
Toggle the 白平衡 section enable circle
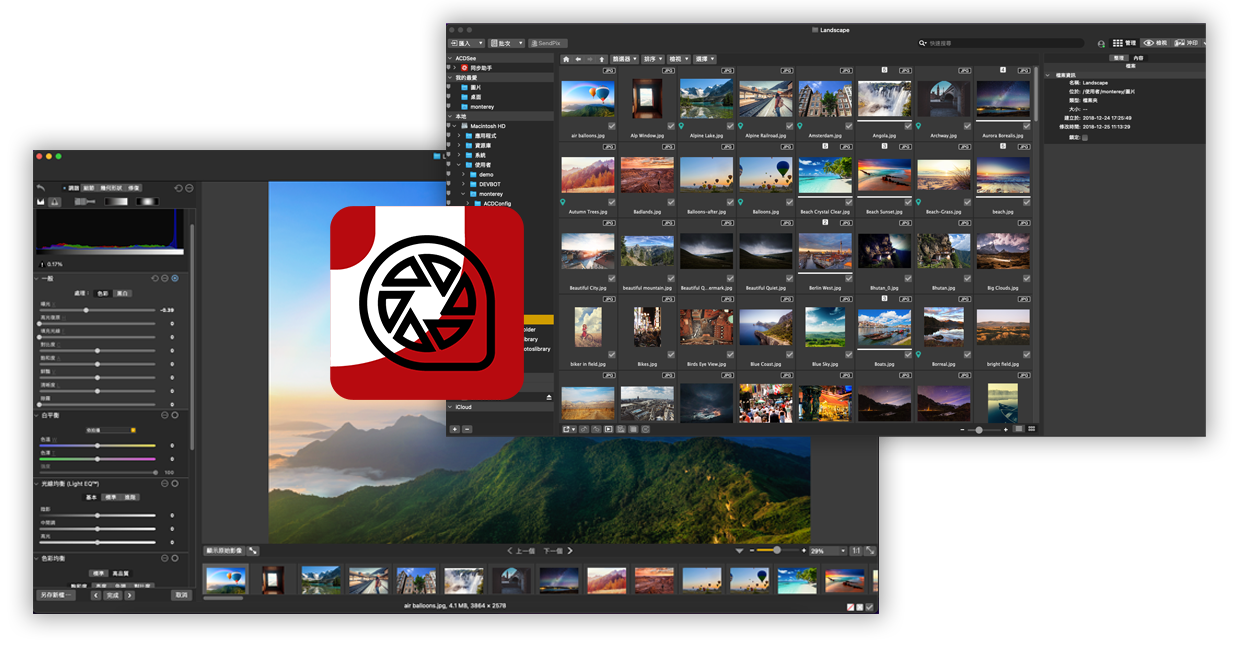pos(175,415)
